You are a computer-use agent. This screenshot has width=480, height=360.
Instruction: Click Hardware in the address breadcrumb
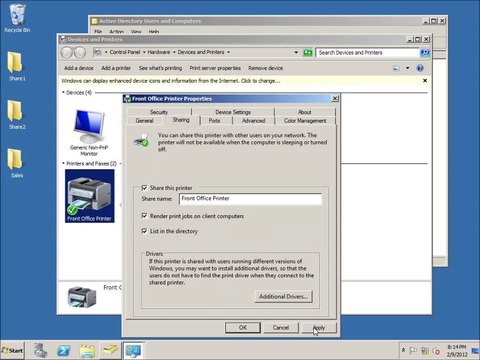pos(159,52)
